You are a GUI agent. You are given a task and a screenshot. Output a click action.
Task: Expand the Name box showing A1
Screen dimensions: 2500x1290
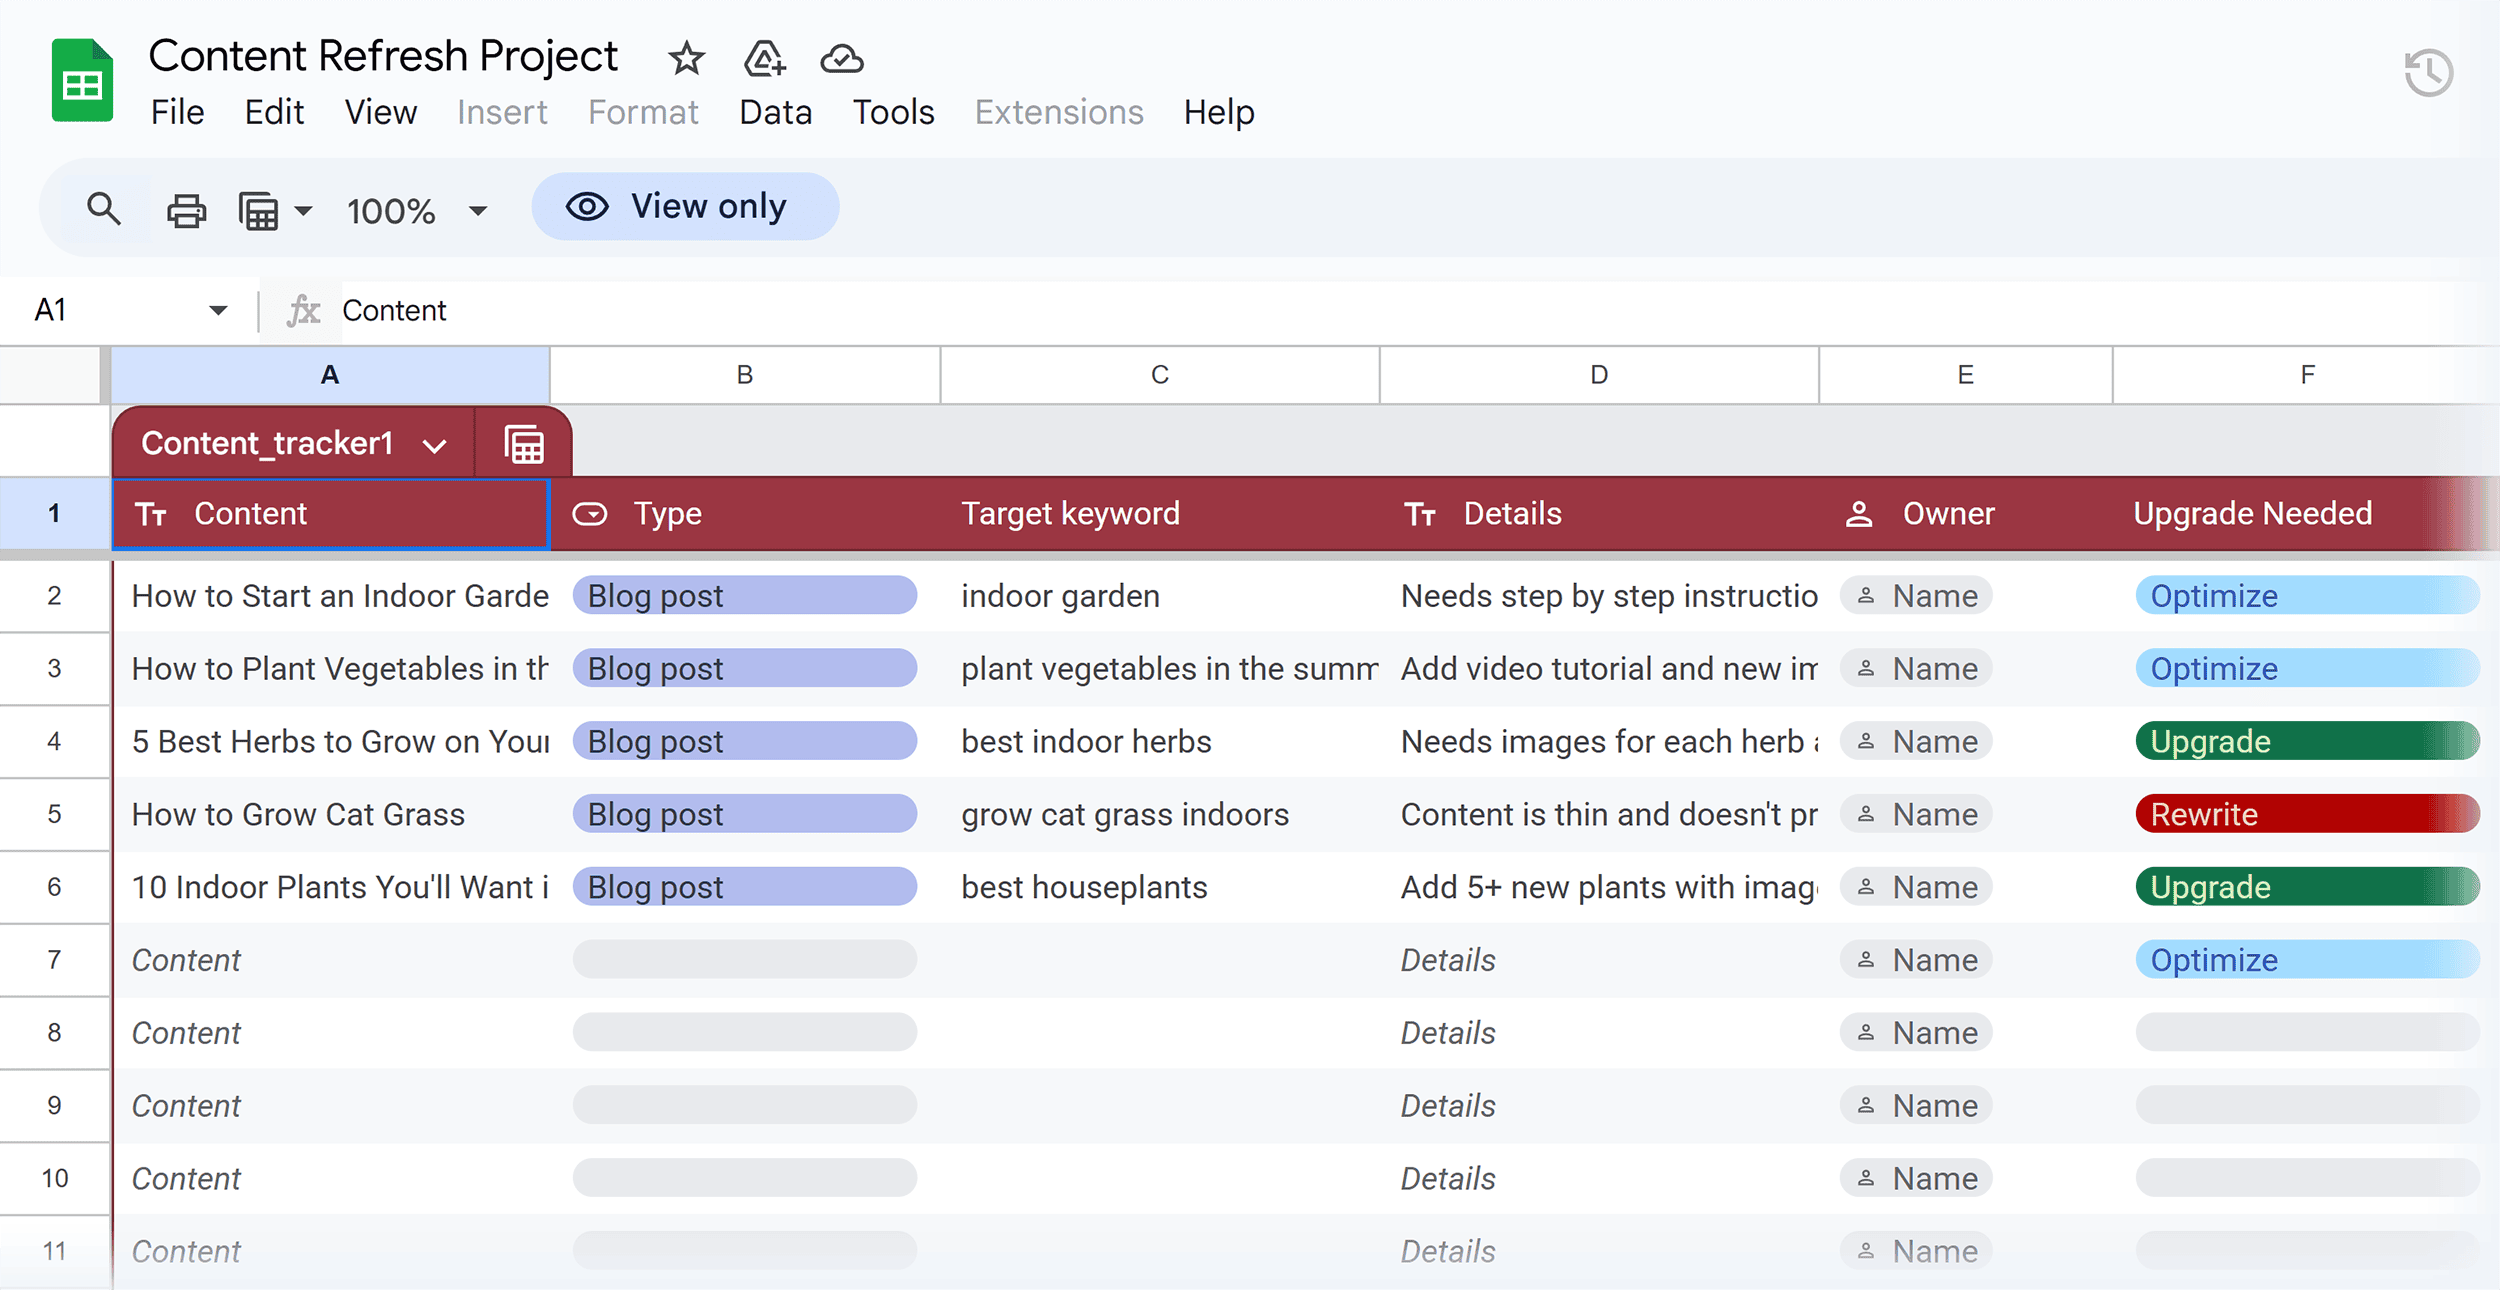pos(216,310)
